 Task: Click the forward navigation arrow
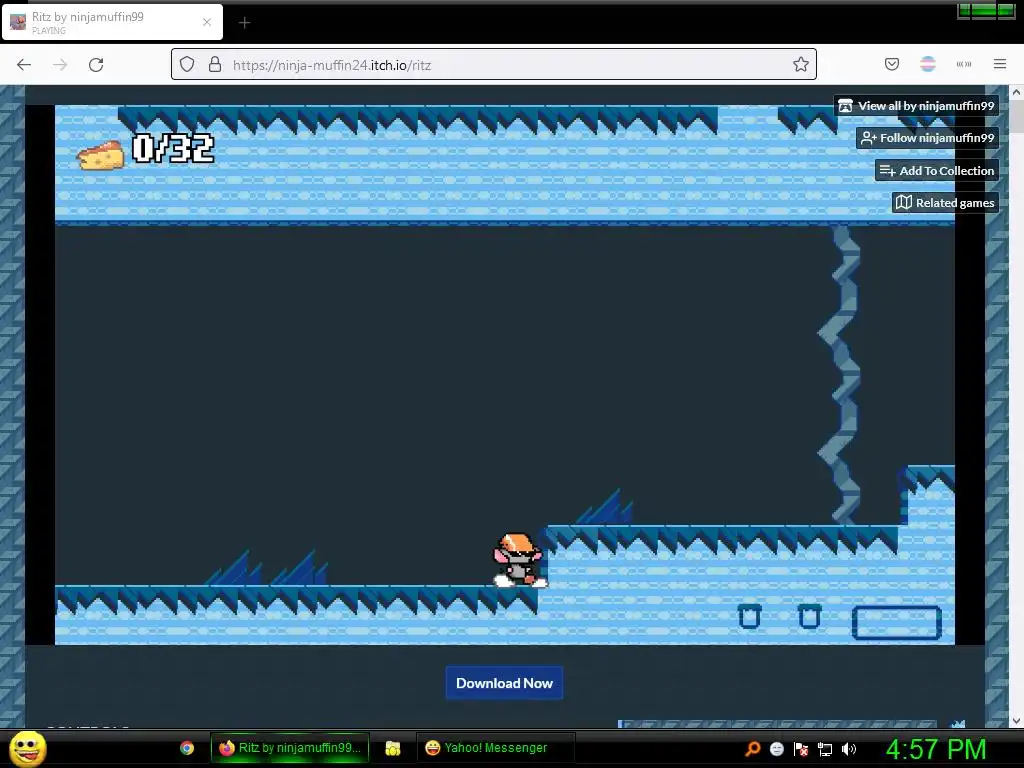[x=60, y=65]
